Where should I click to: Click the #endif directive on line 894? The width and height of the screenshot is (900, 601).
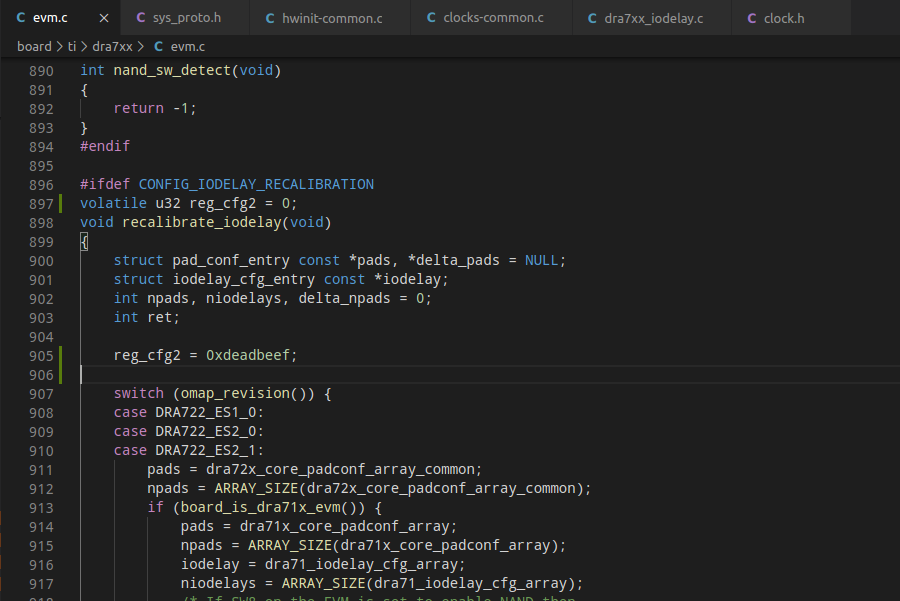pyautogui.click(x=105, y=146)
